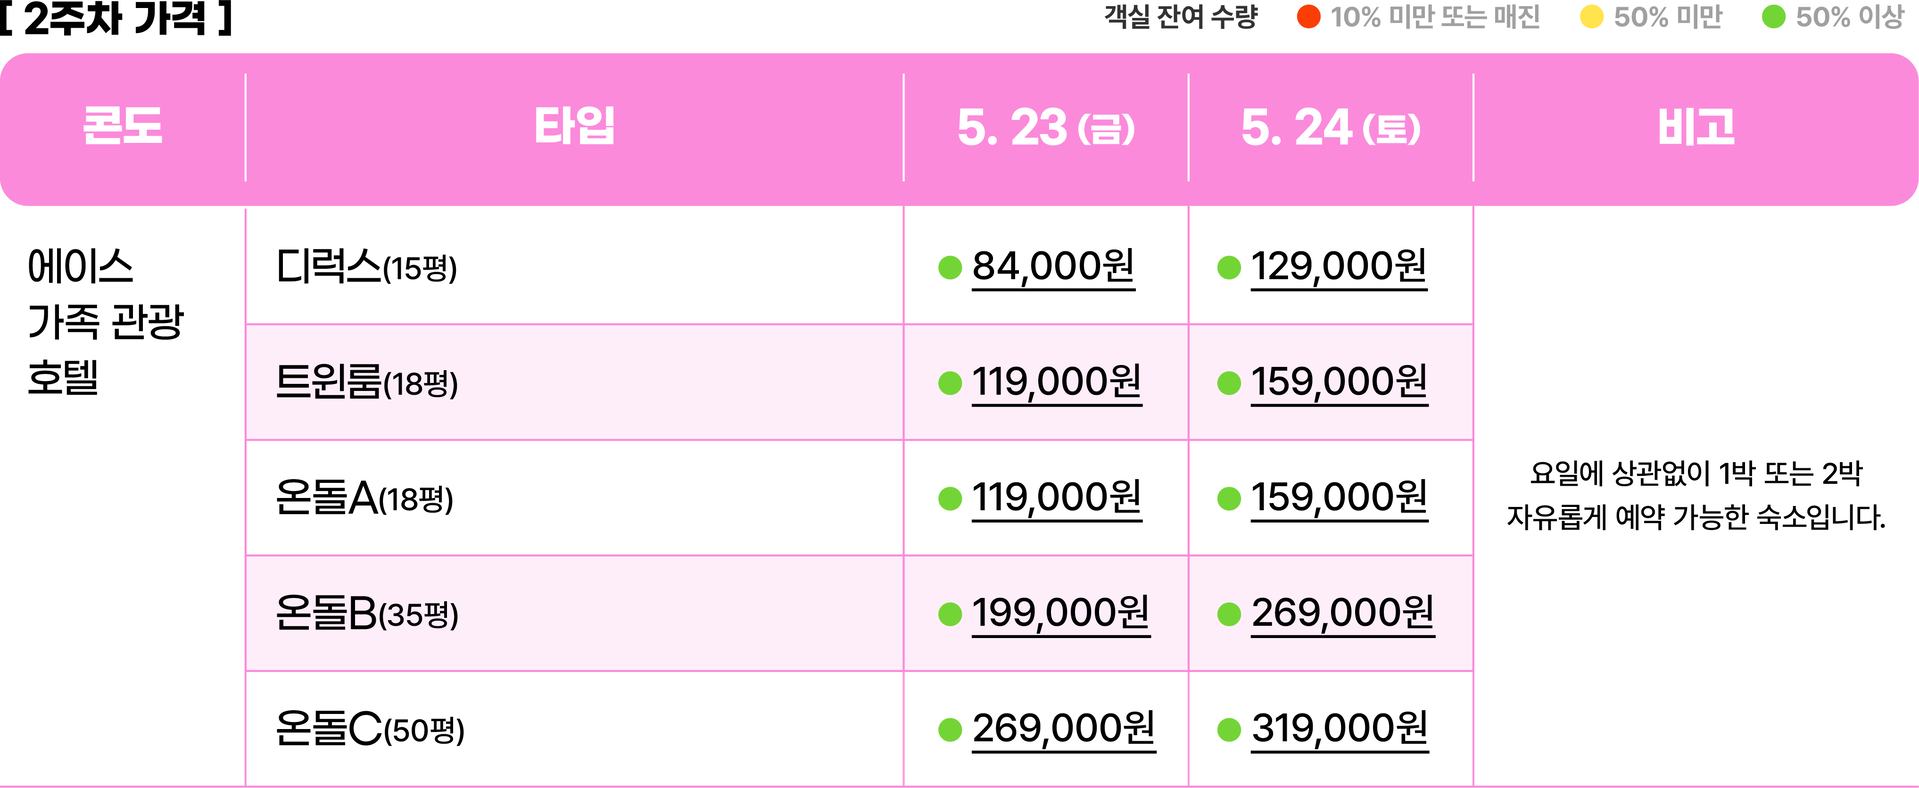The image size is (1919, 788).
Task: Click the green 50% 이상 legend dot
Action: click(1773, 17)
